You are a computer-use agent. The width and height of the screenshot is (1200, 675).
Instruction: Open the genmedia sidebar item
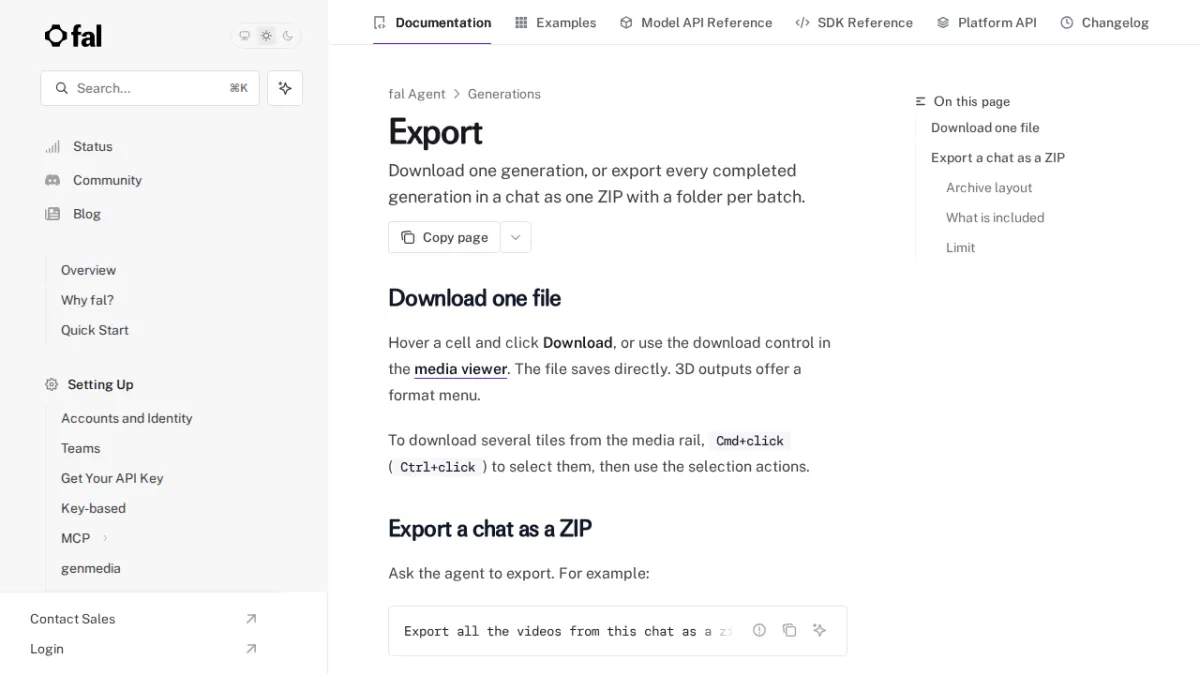tap(90, 568)
